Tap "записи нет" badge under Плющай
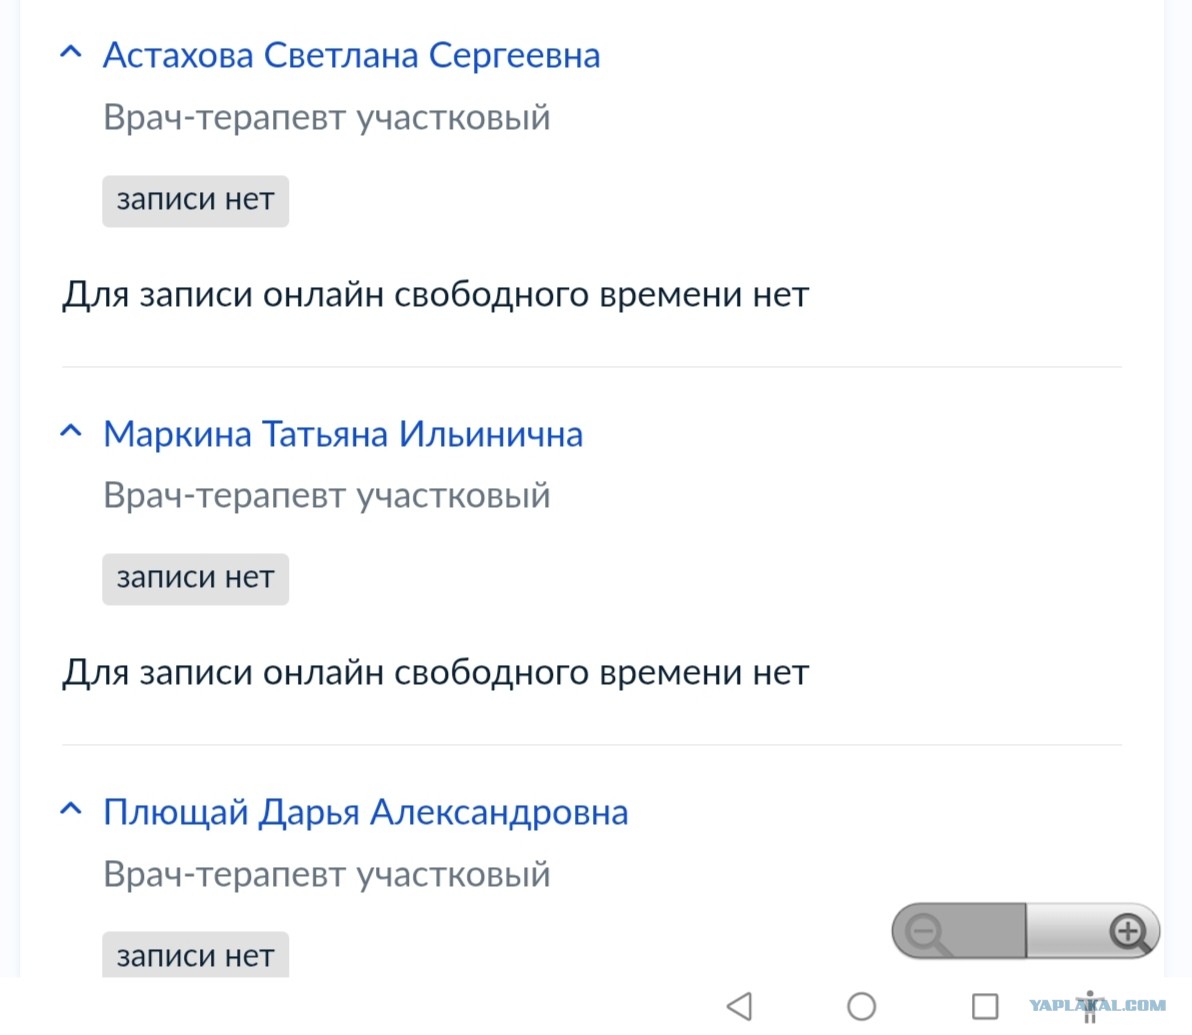This screenshot has width=1192, height=1035. (x=195, y=956)
